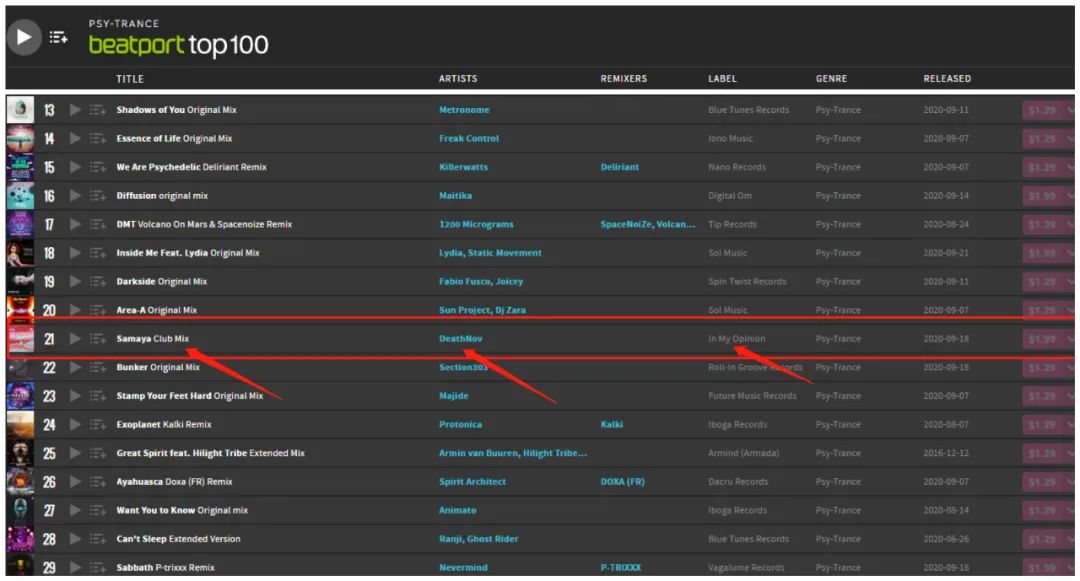Screen dimensions: 1080x581
Task: Open artist Spirit Architect page
Action: pyautogui.click(x=472, y=482)
